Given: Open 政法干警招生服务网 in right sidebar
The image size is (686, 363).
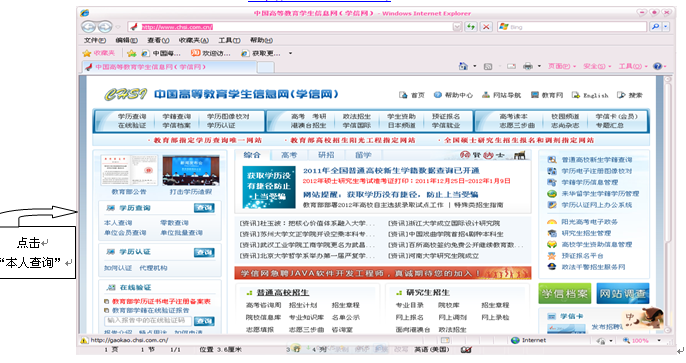Looking at the screenshot, I should click(593, 267).
